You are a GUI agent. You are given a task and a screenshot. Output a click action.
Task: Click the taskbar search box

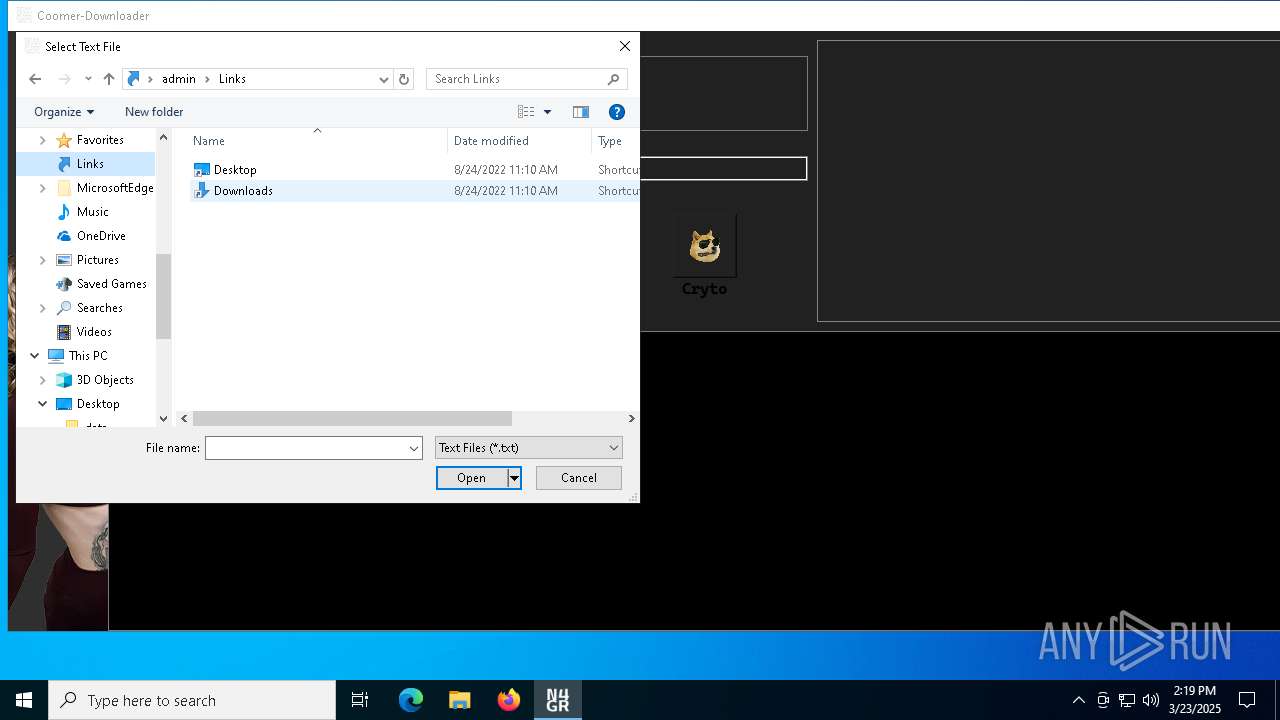[192, 700]
